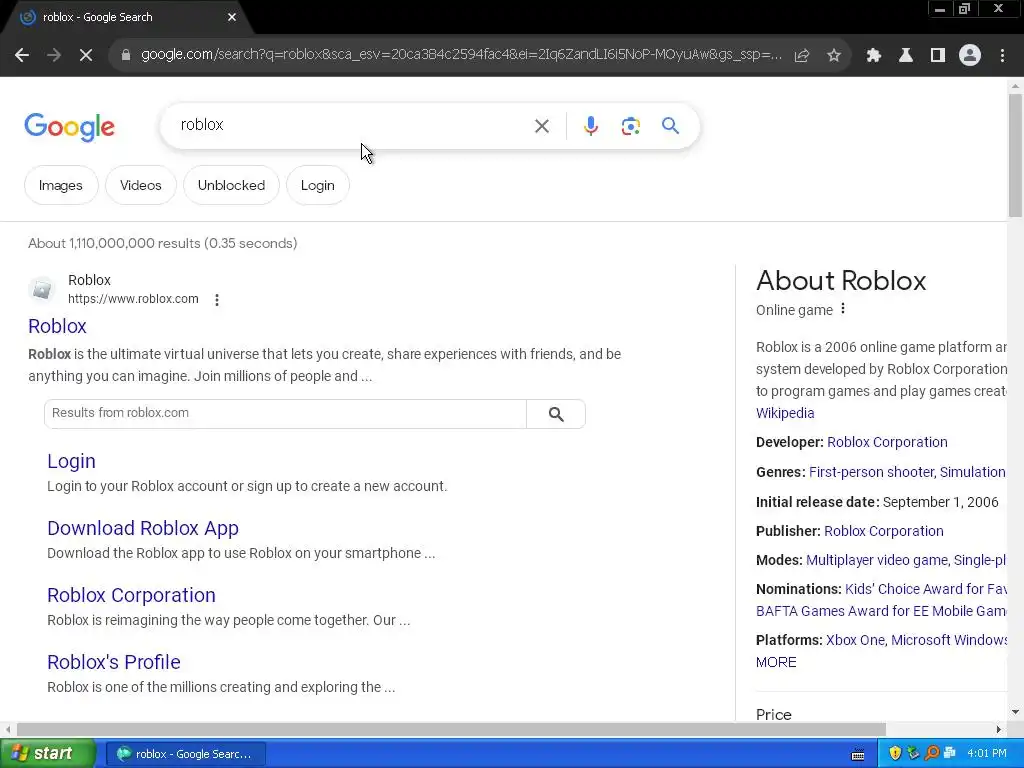This screenshot has width=1024, height=768.
Task: Close the roblox Google Search tab
Action: point(232,17)
